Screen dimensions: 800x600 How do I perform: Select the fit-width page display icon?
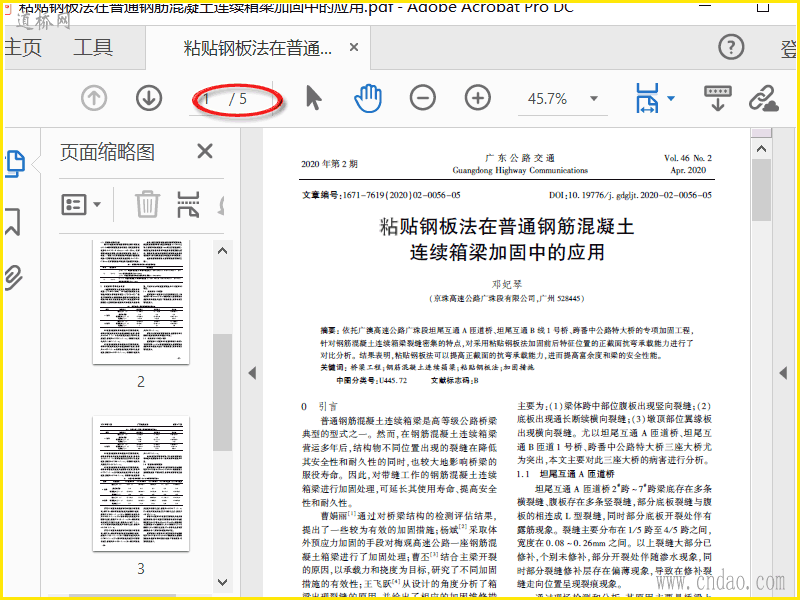[x=647, y=98]
